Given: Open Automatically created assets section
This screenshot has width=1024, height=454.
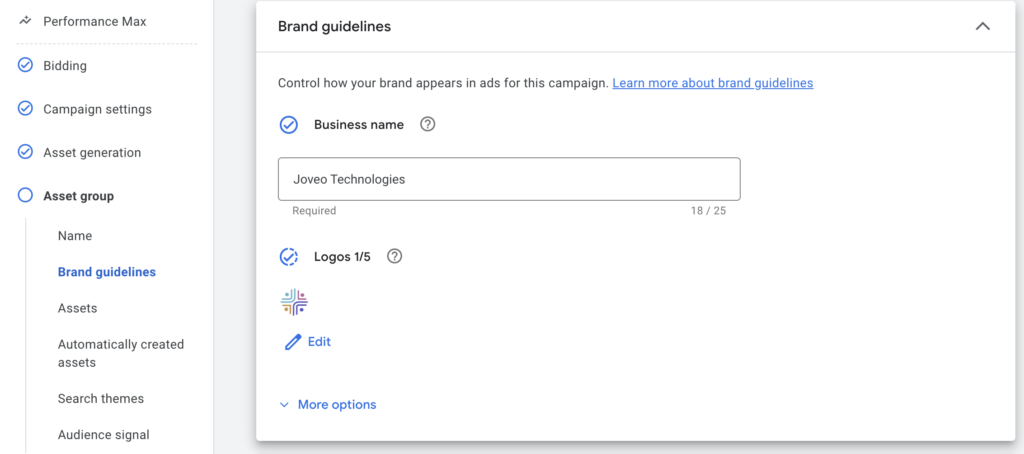Looking at the screenshot, I should pos(120,353).
